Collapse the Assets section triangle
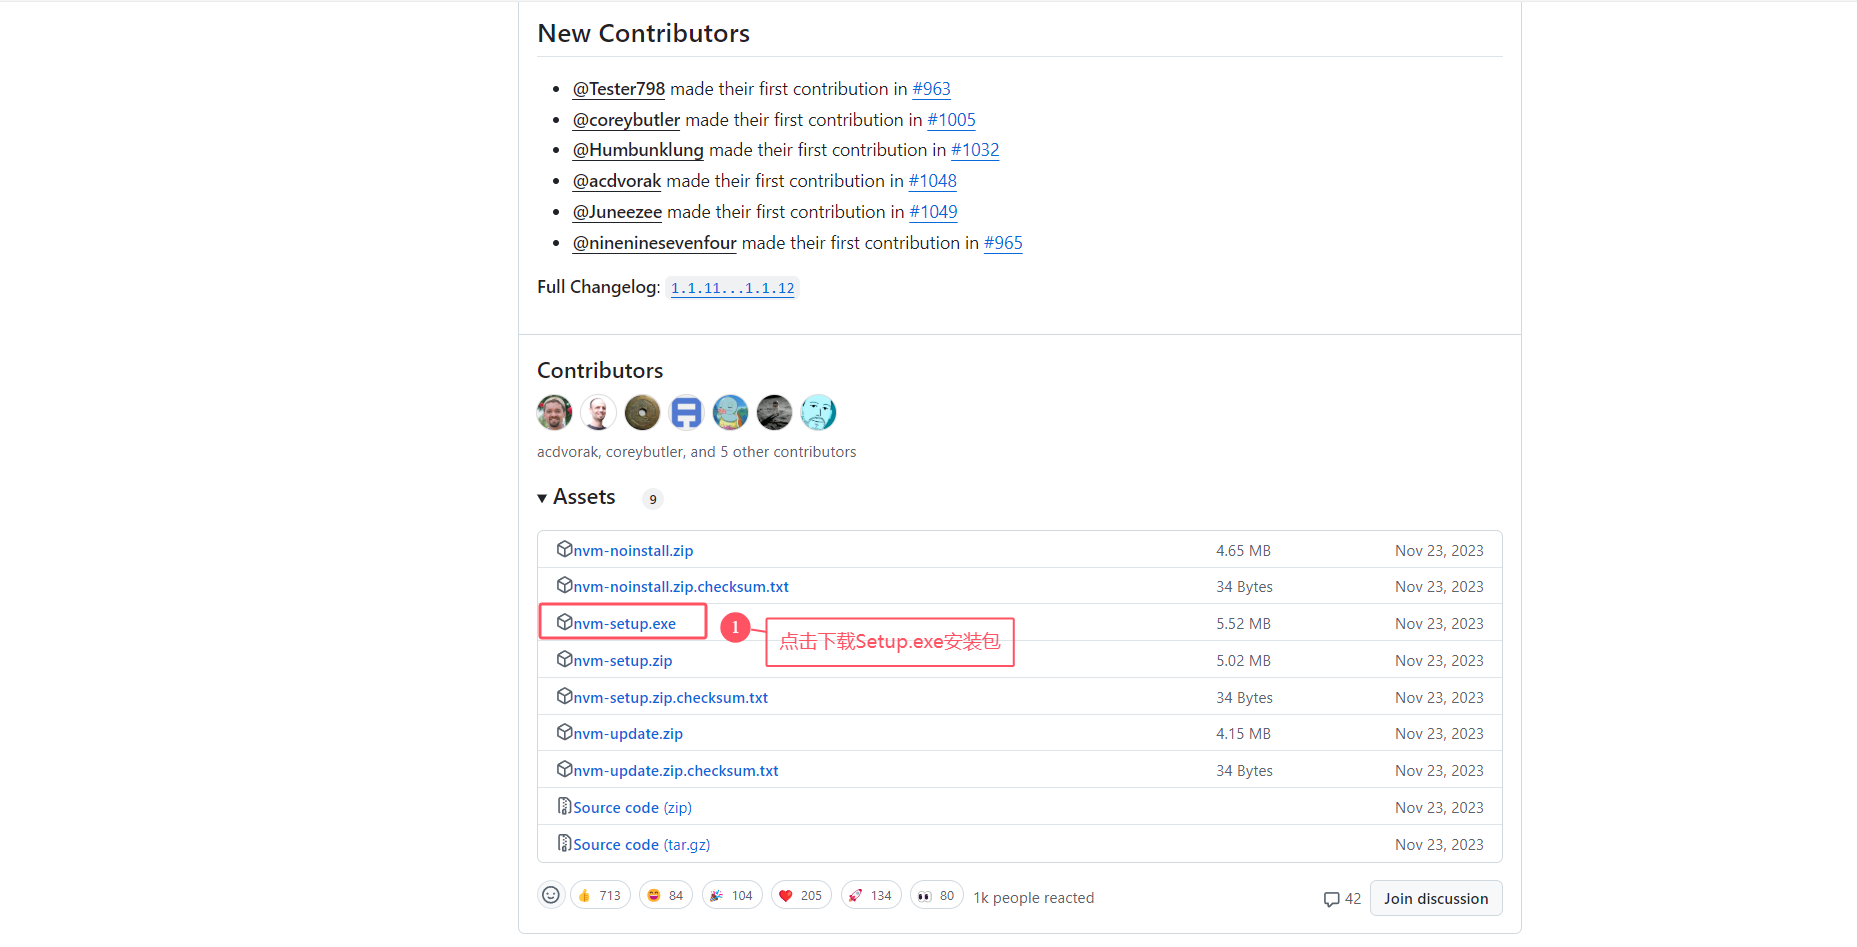1857x947 pixels. pyautogui.click(x=542, y=498)
